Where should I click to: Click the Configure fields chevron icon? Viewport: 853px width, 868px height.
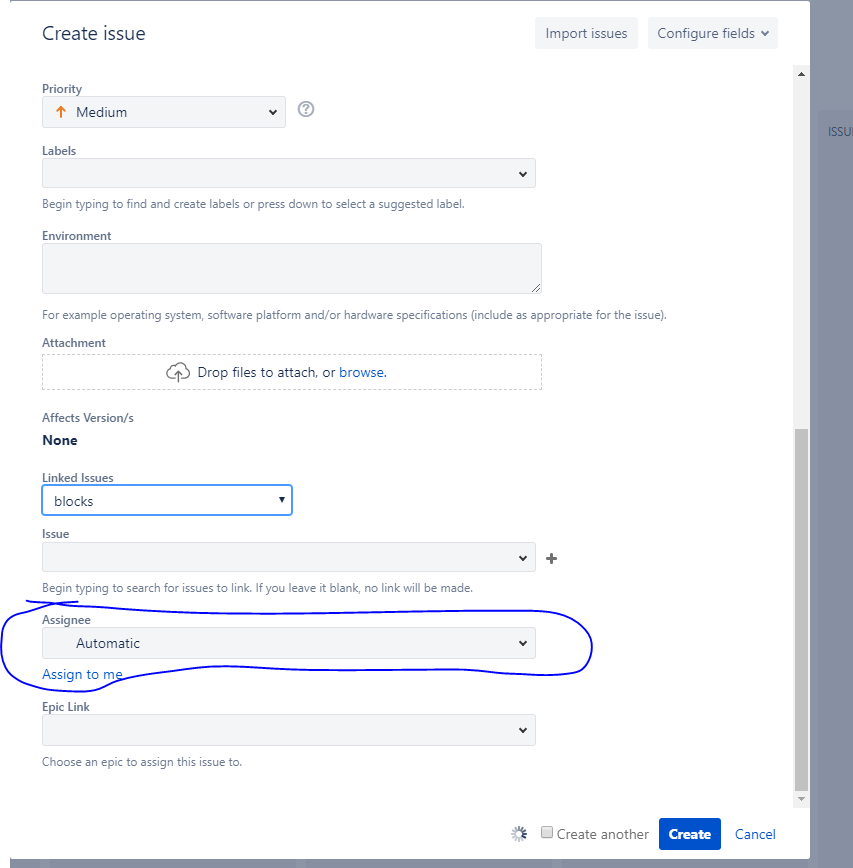tap(765, 33)
